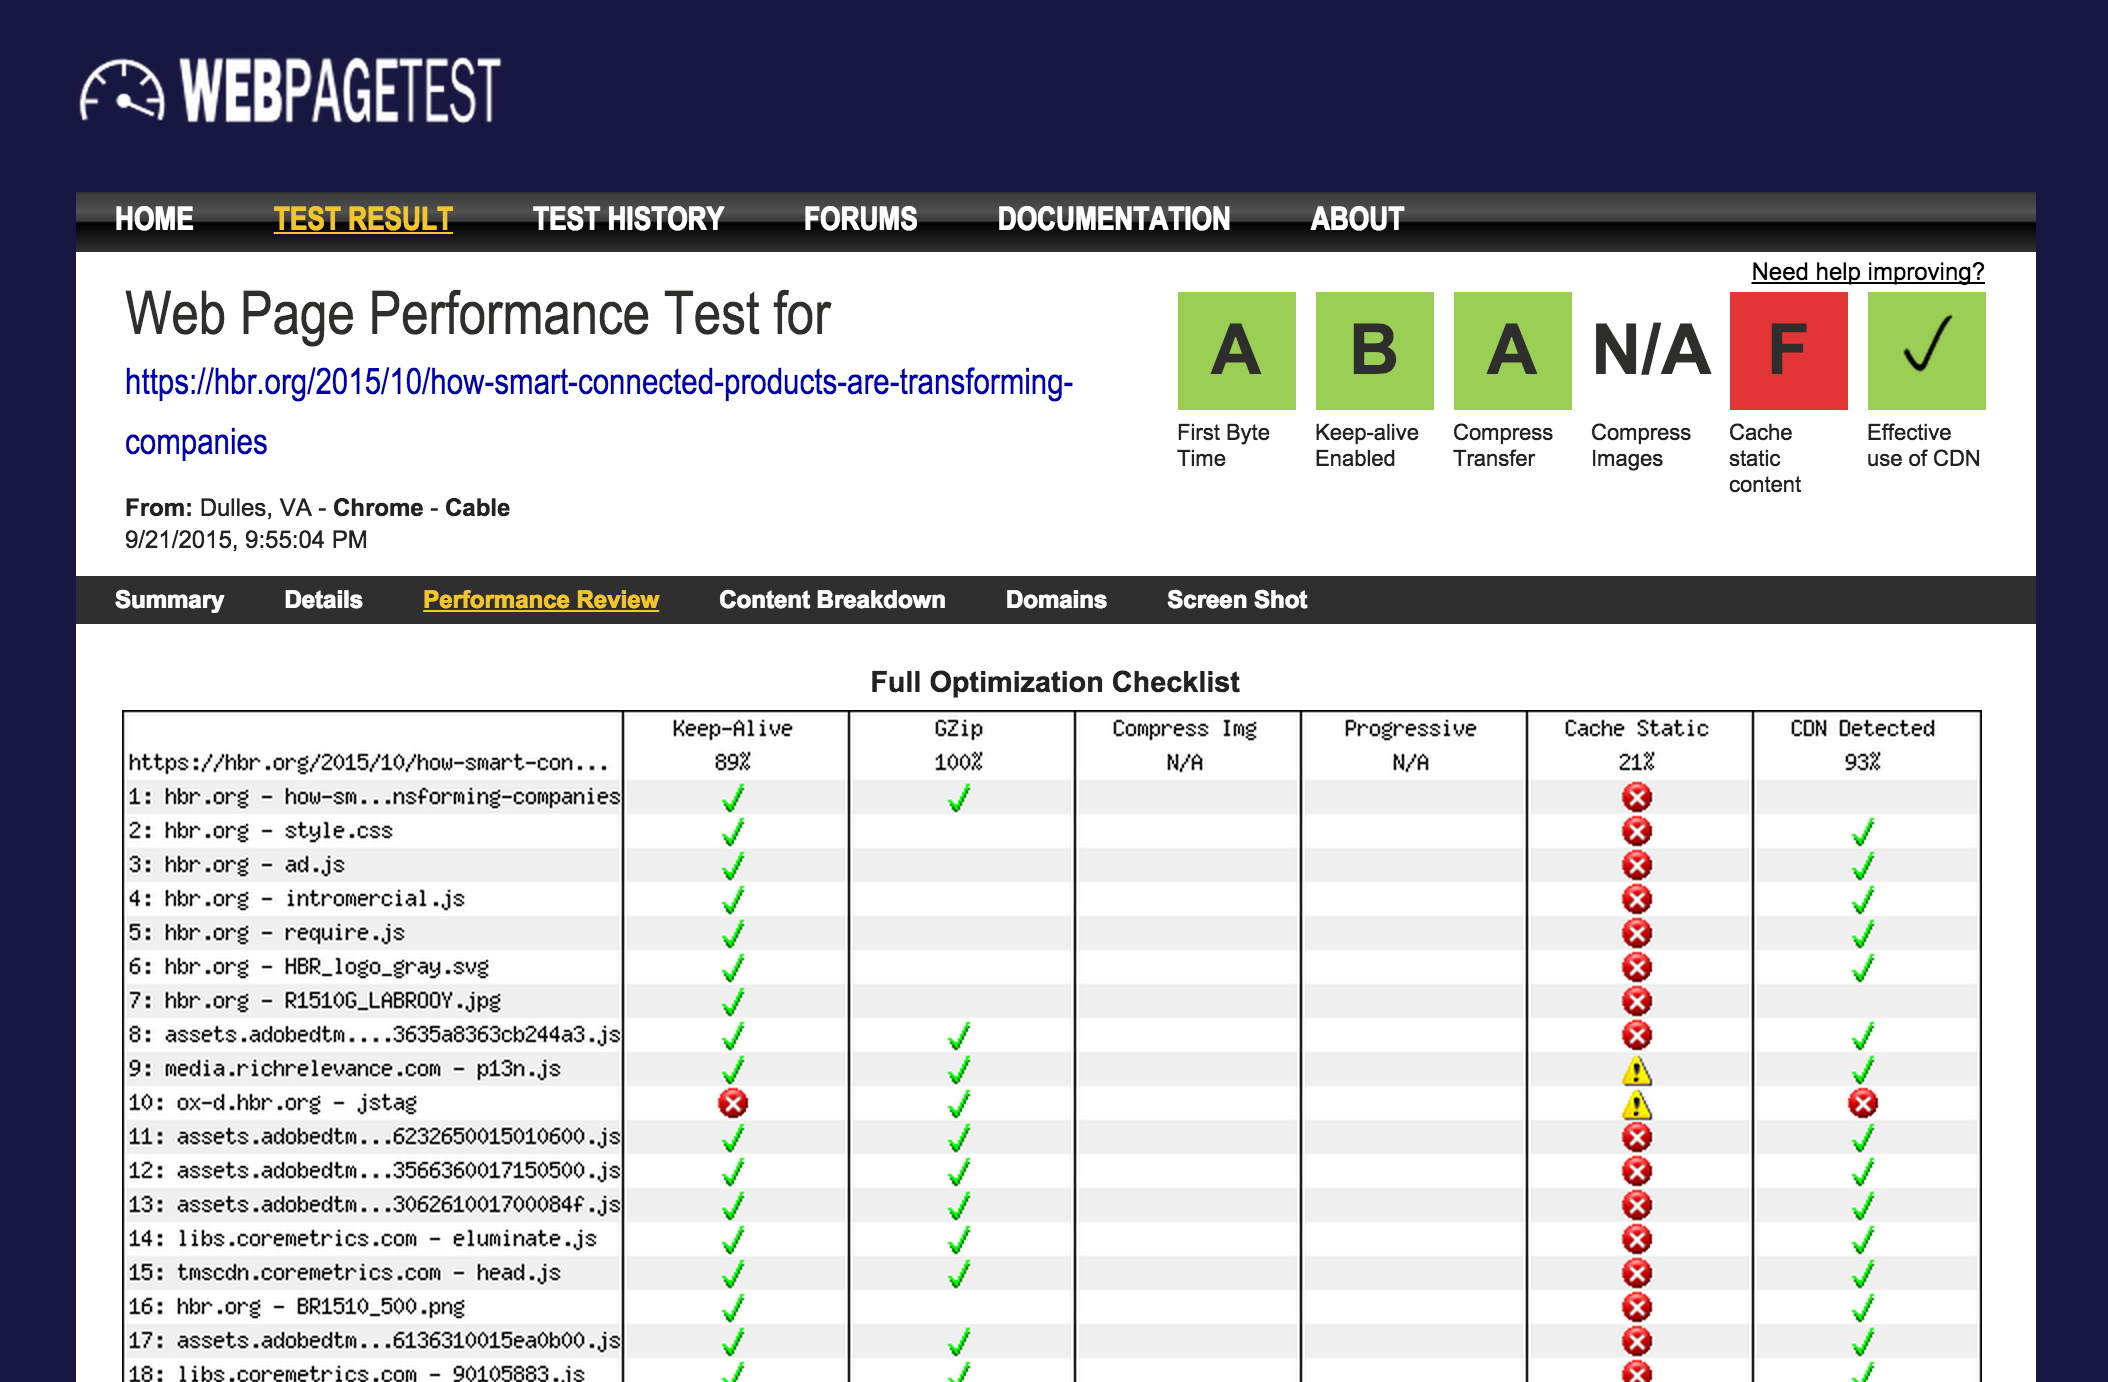This screenshot has height=1382, width=2108.
Task: Click the GZip checkmark for the first request row
Action: point(959,798)
